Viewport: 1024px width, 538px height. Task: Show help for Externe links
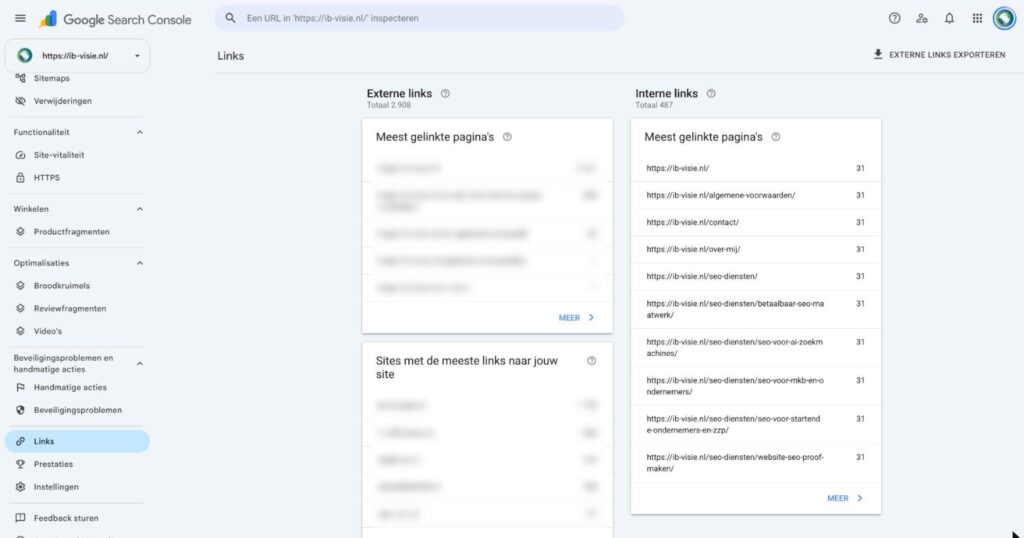coord(445,93)
